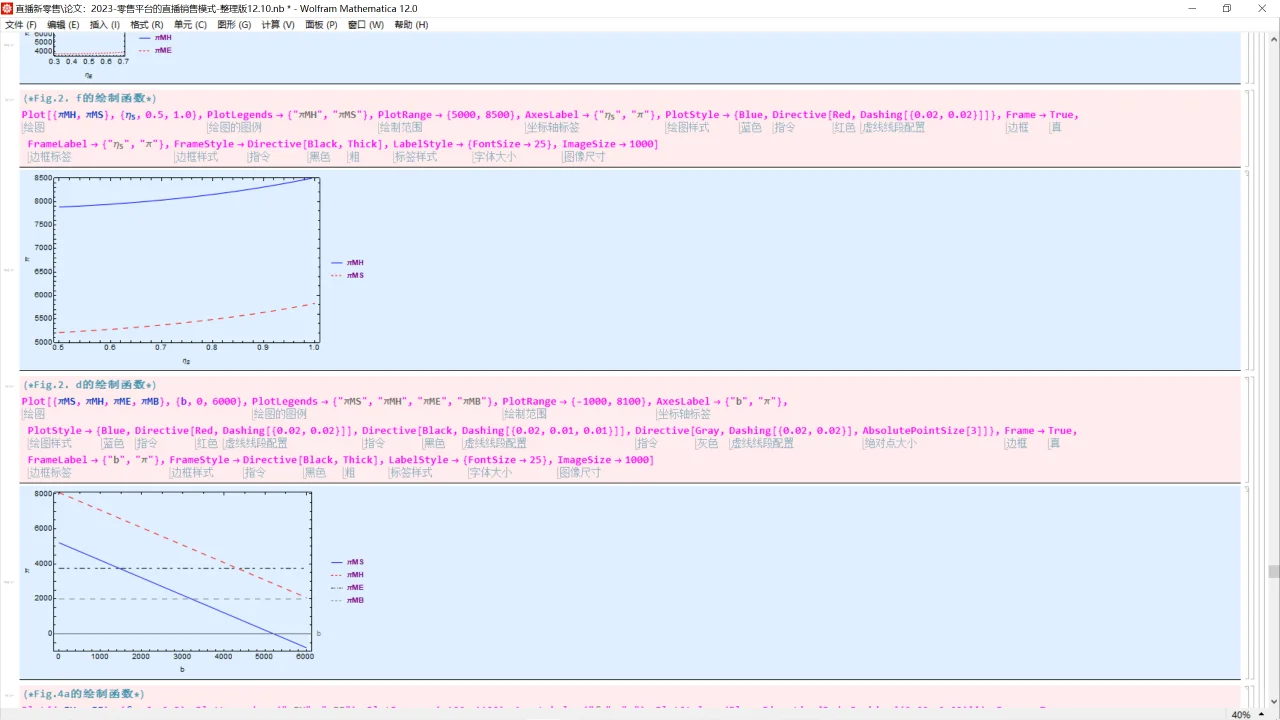1280x720 pixels.
Task: Click the comment (*Fig.4a的绘制函数*)
Action: point(83,694)
